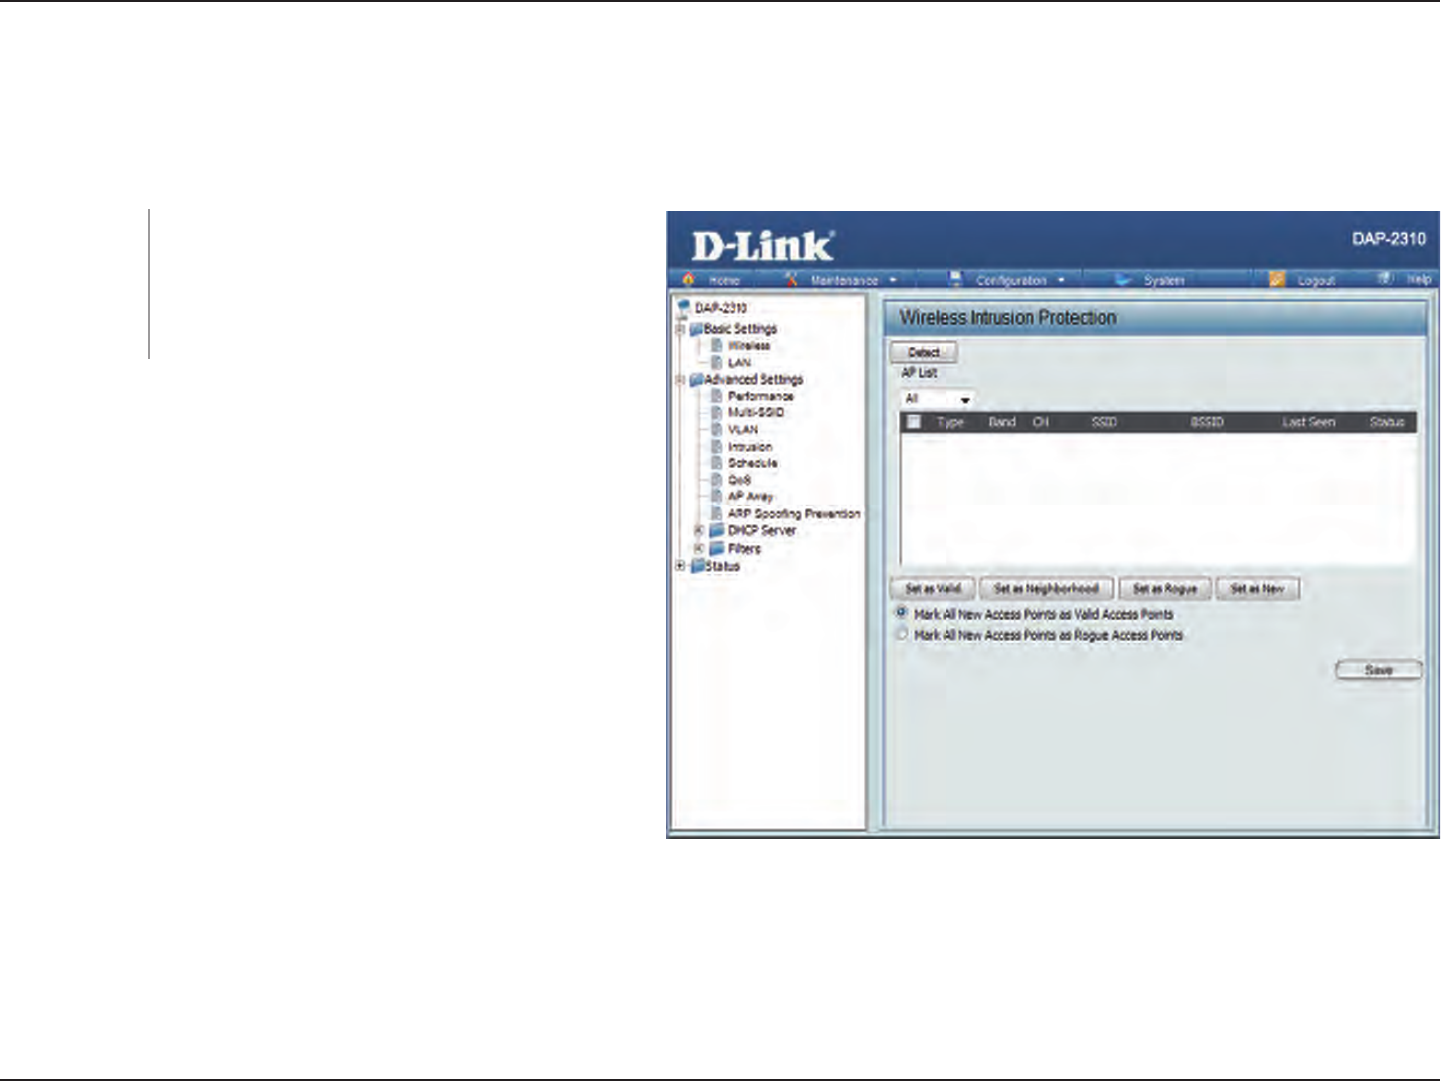Click the Wireless Intrusion Protection page title
The width and height of the screenshot is (1441, 1081).
point(1008,317)
